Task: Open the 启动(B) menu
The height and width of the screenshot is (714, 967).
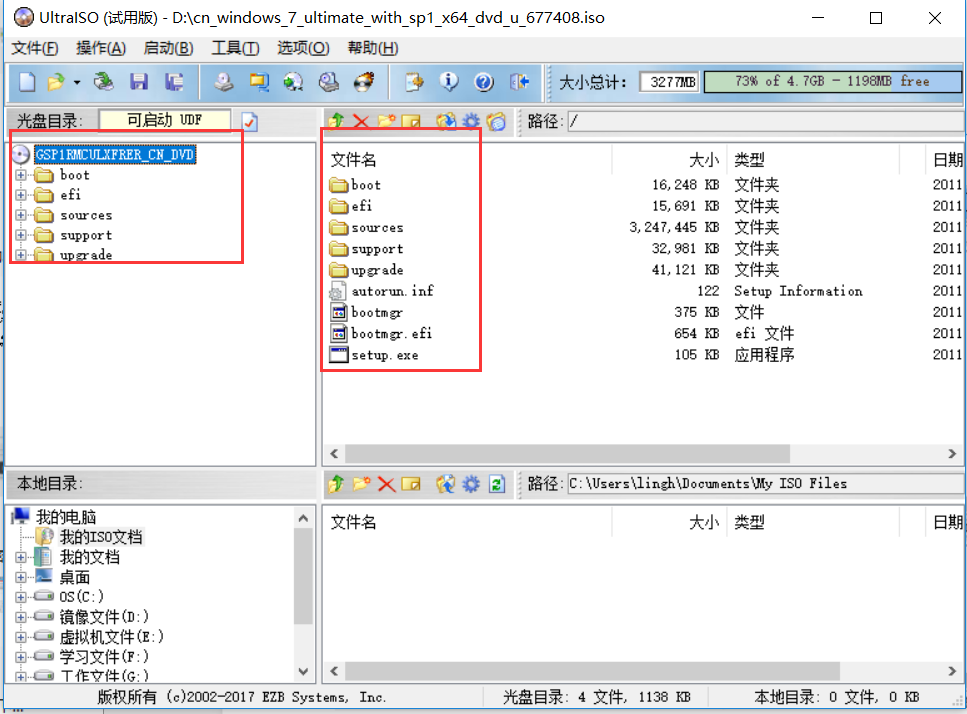Action: (168, 48)
